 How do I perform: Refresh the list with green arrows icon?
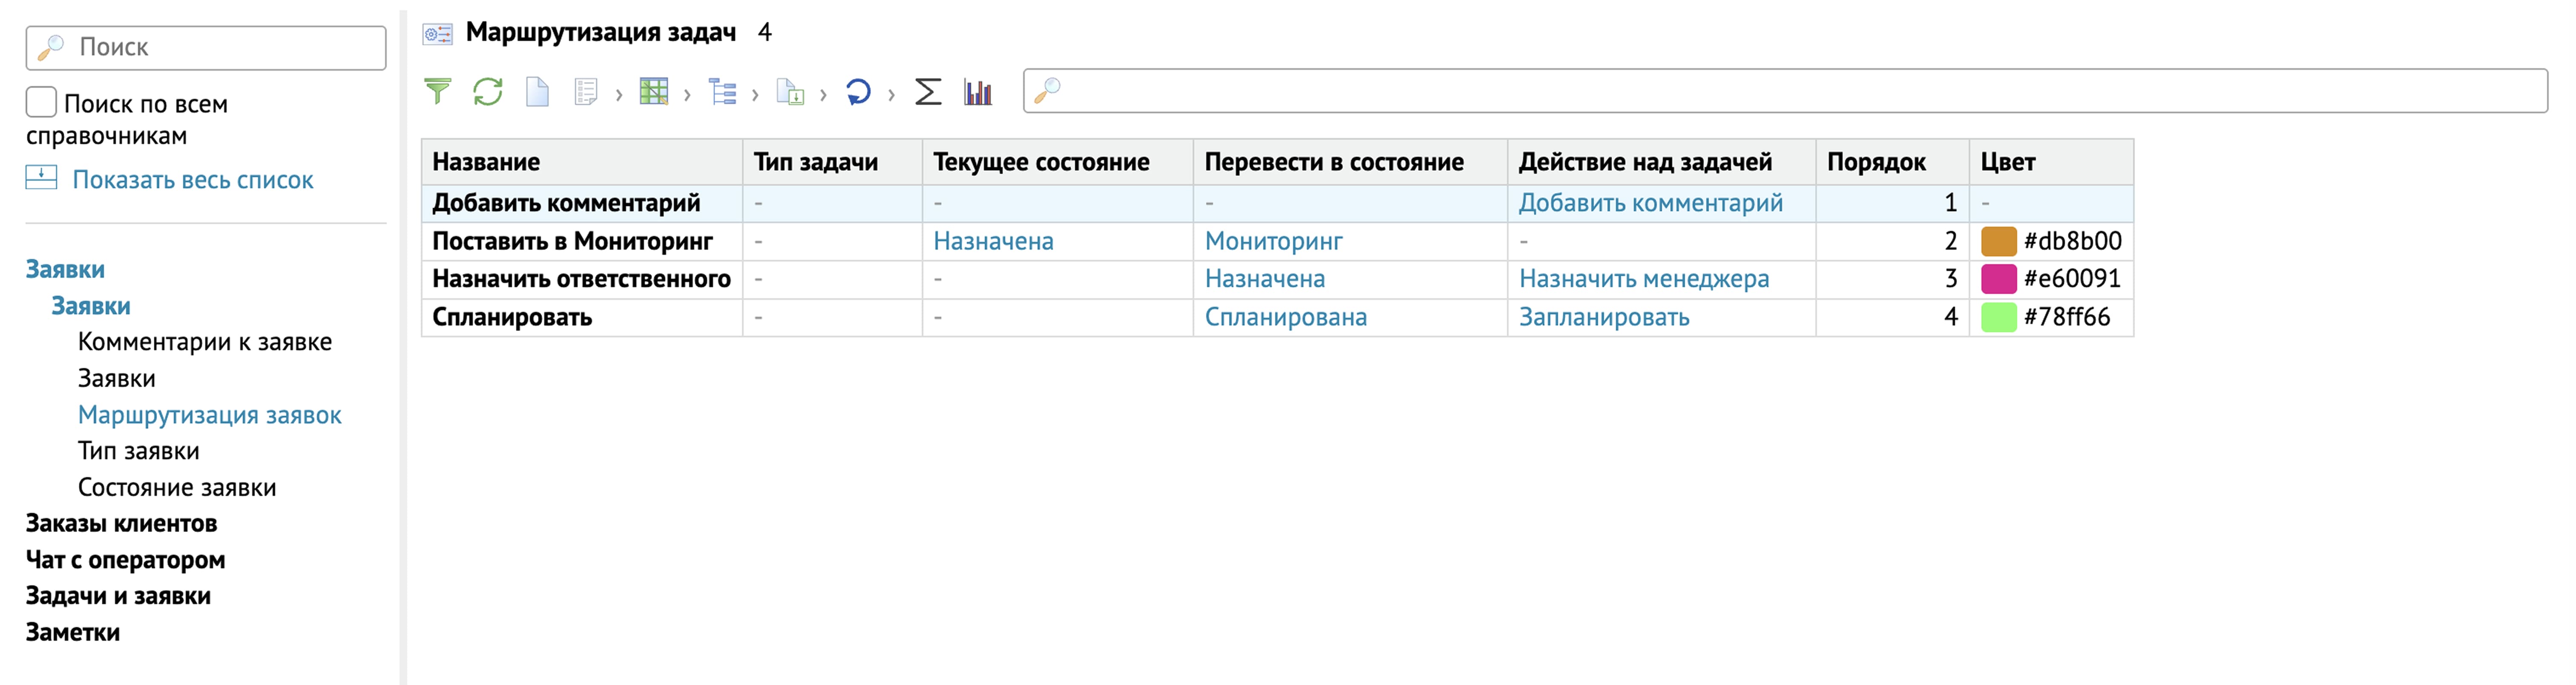coord(488,92)
